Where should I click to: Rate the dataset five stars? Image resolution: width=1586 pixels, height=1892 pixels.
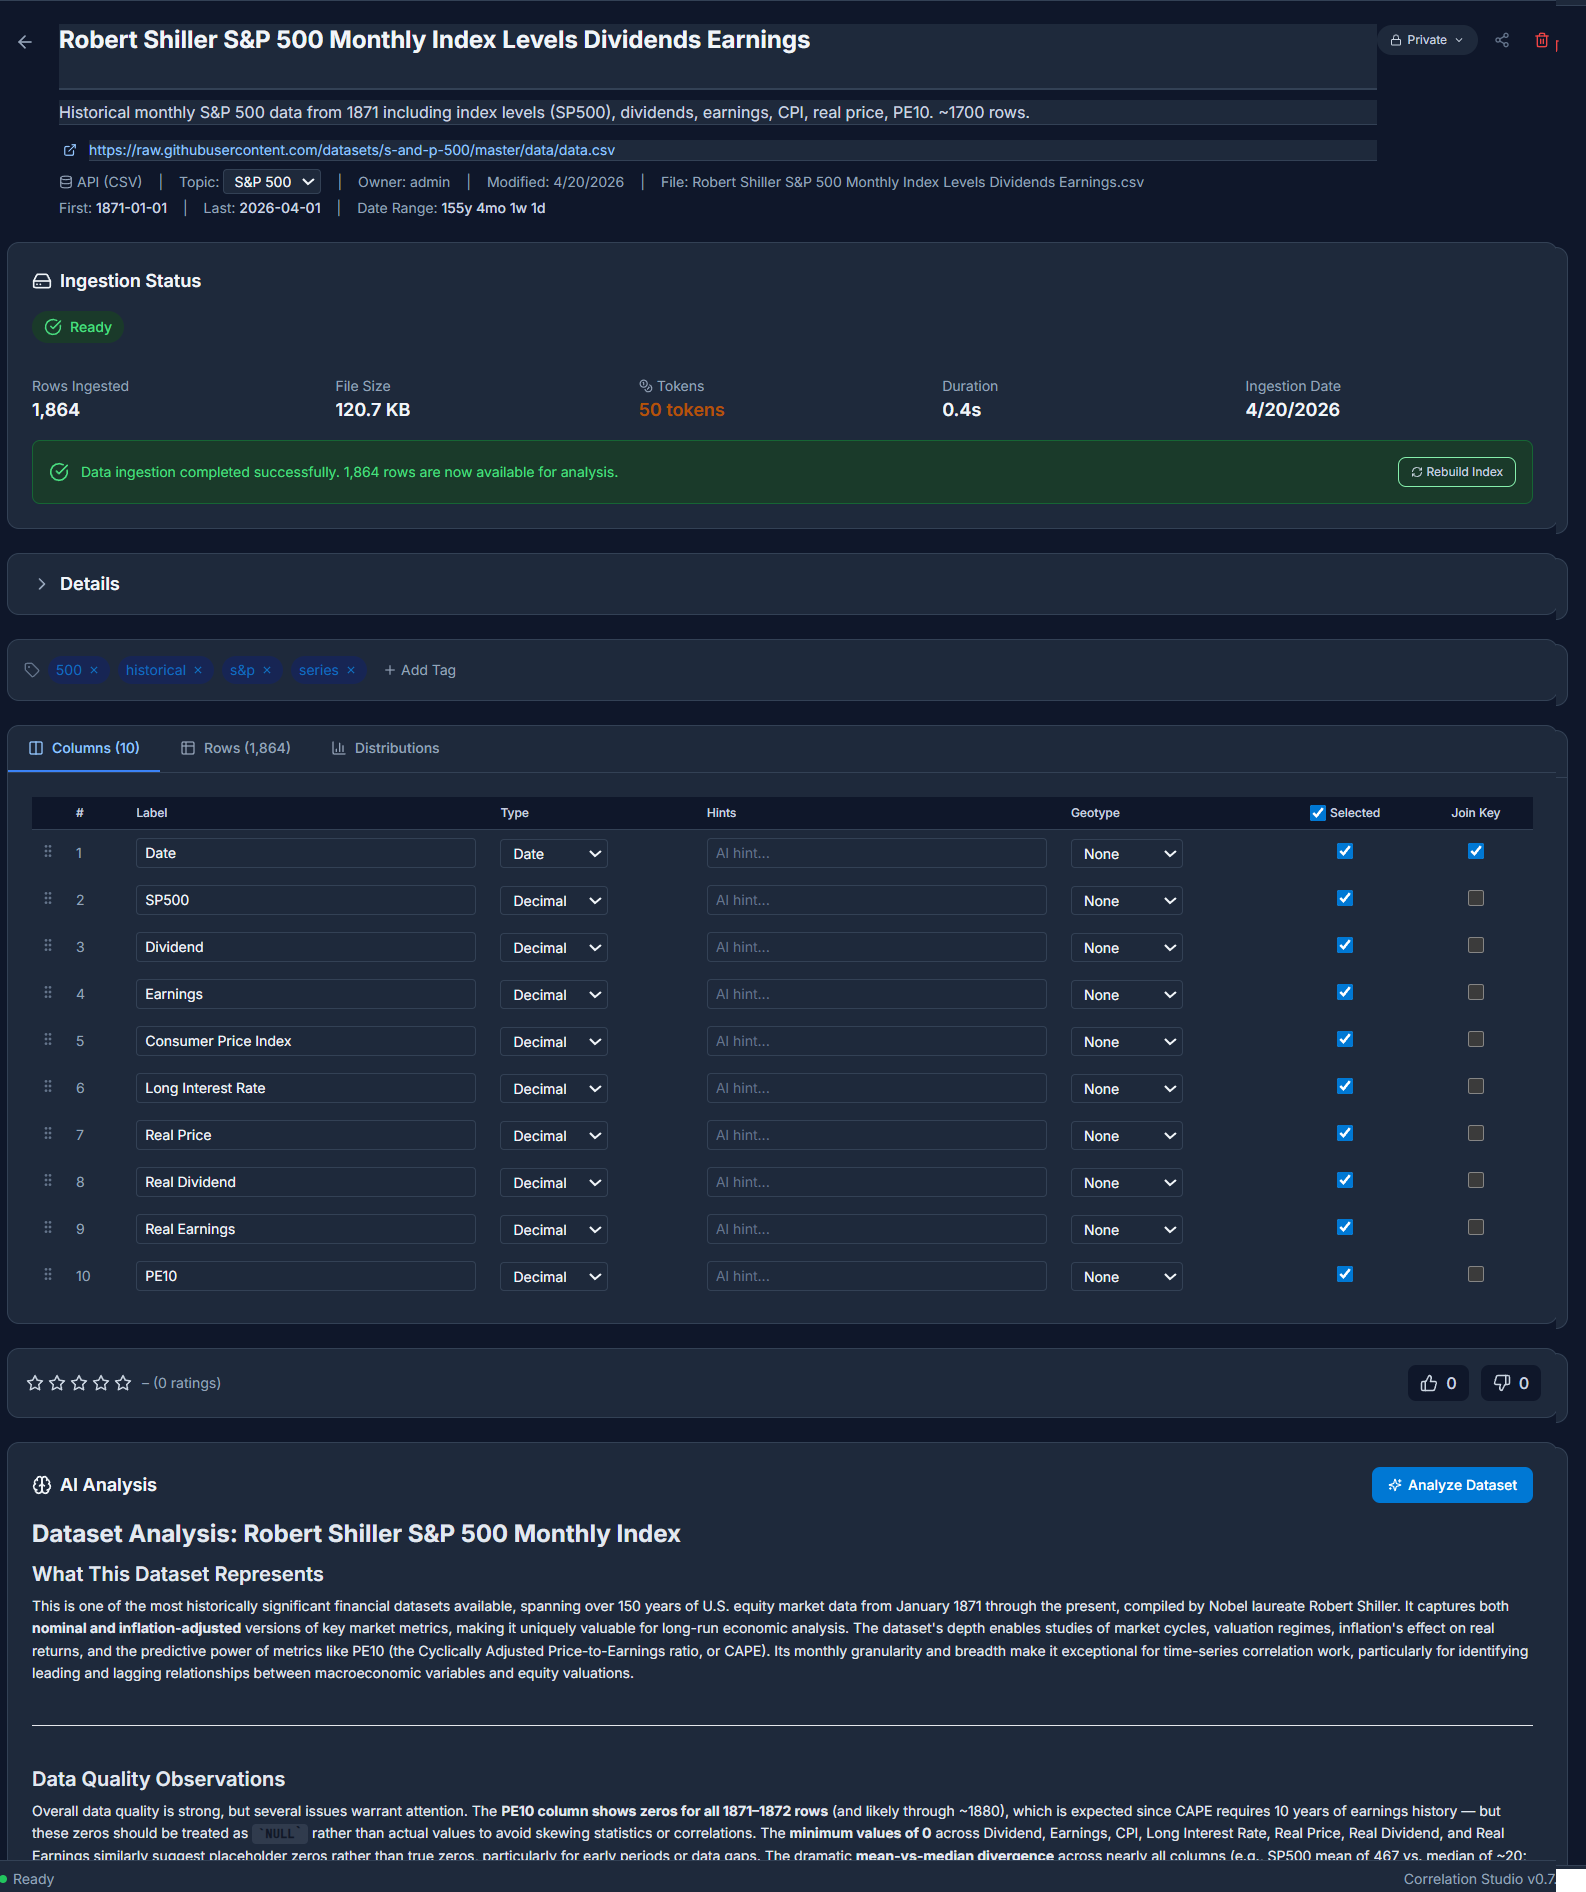[123, 1383]
